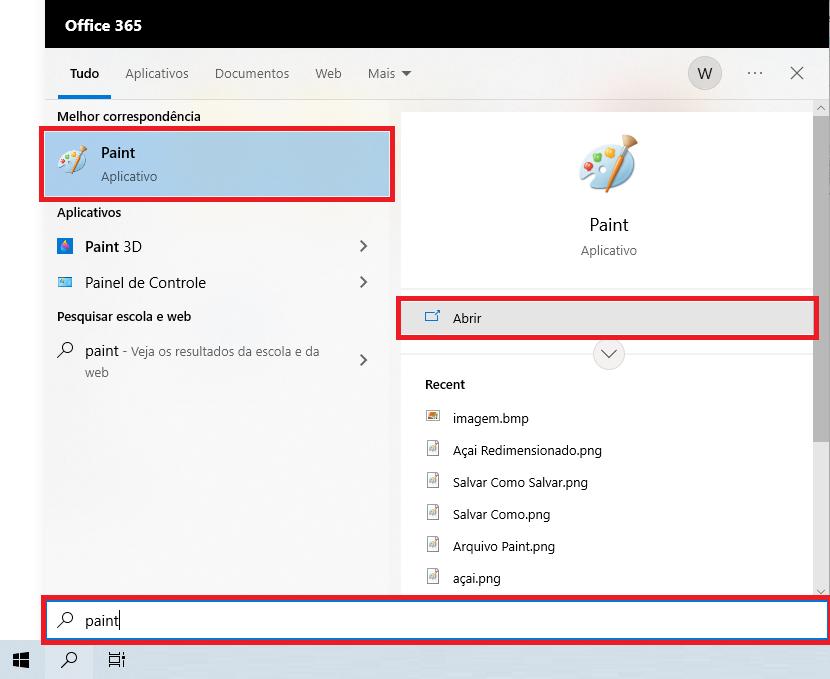Open the W user account avatar
Viewport: 830px width, 679px height.
705,73
